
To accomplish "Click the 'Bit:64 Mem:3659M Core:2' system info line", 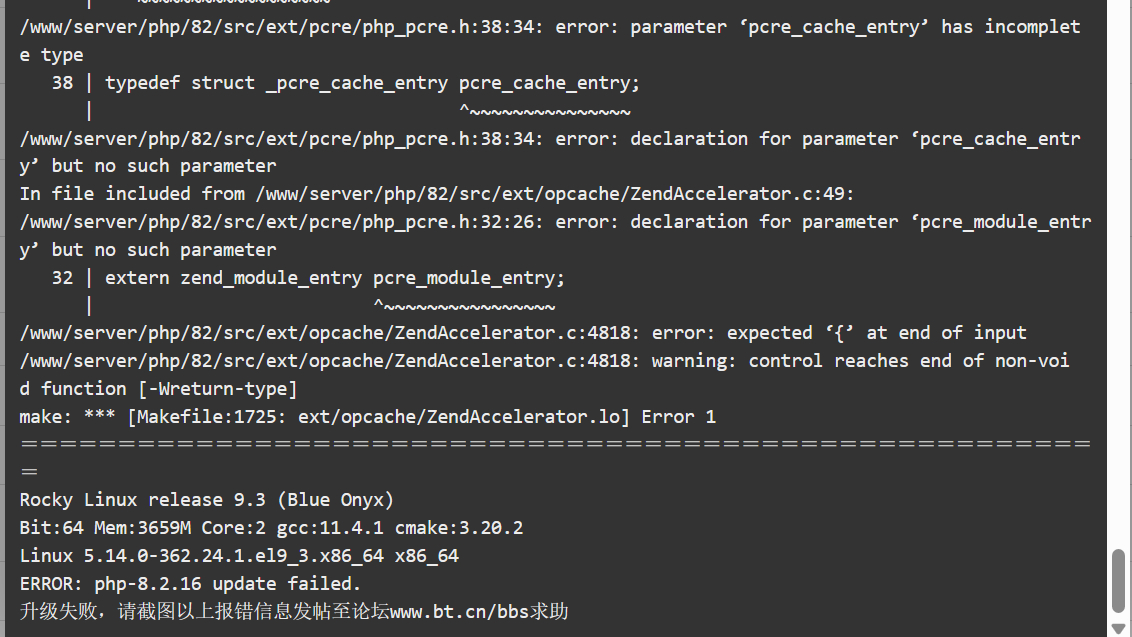I will (x=271, y=528).
